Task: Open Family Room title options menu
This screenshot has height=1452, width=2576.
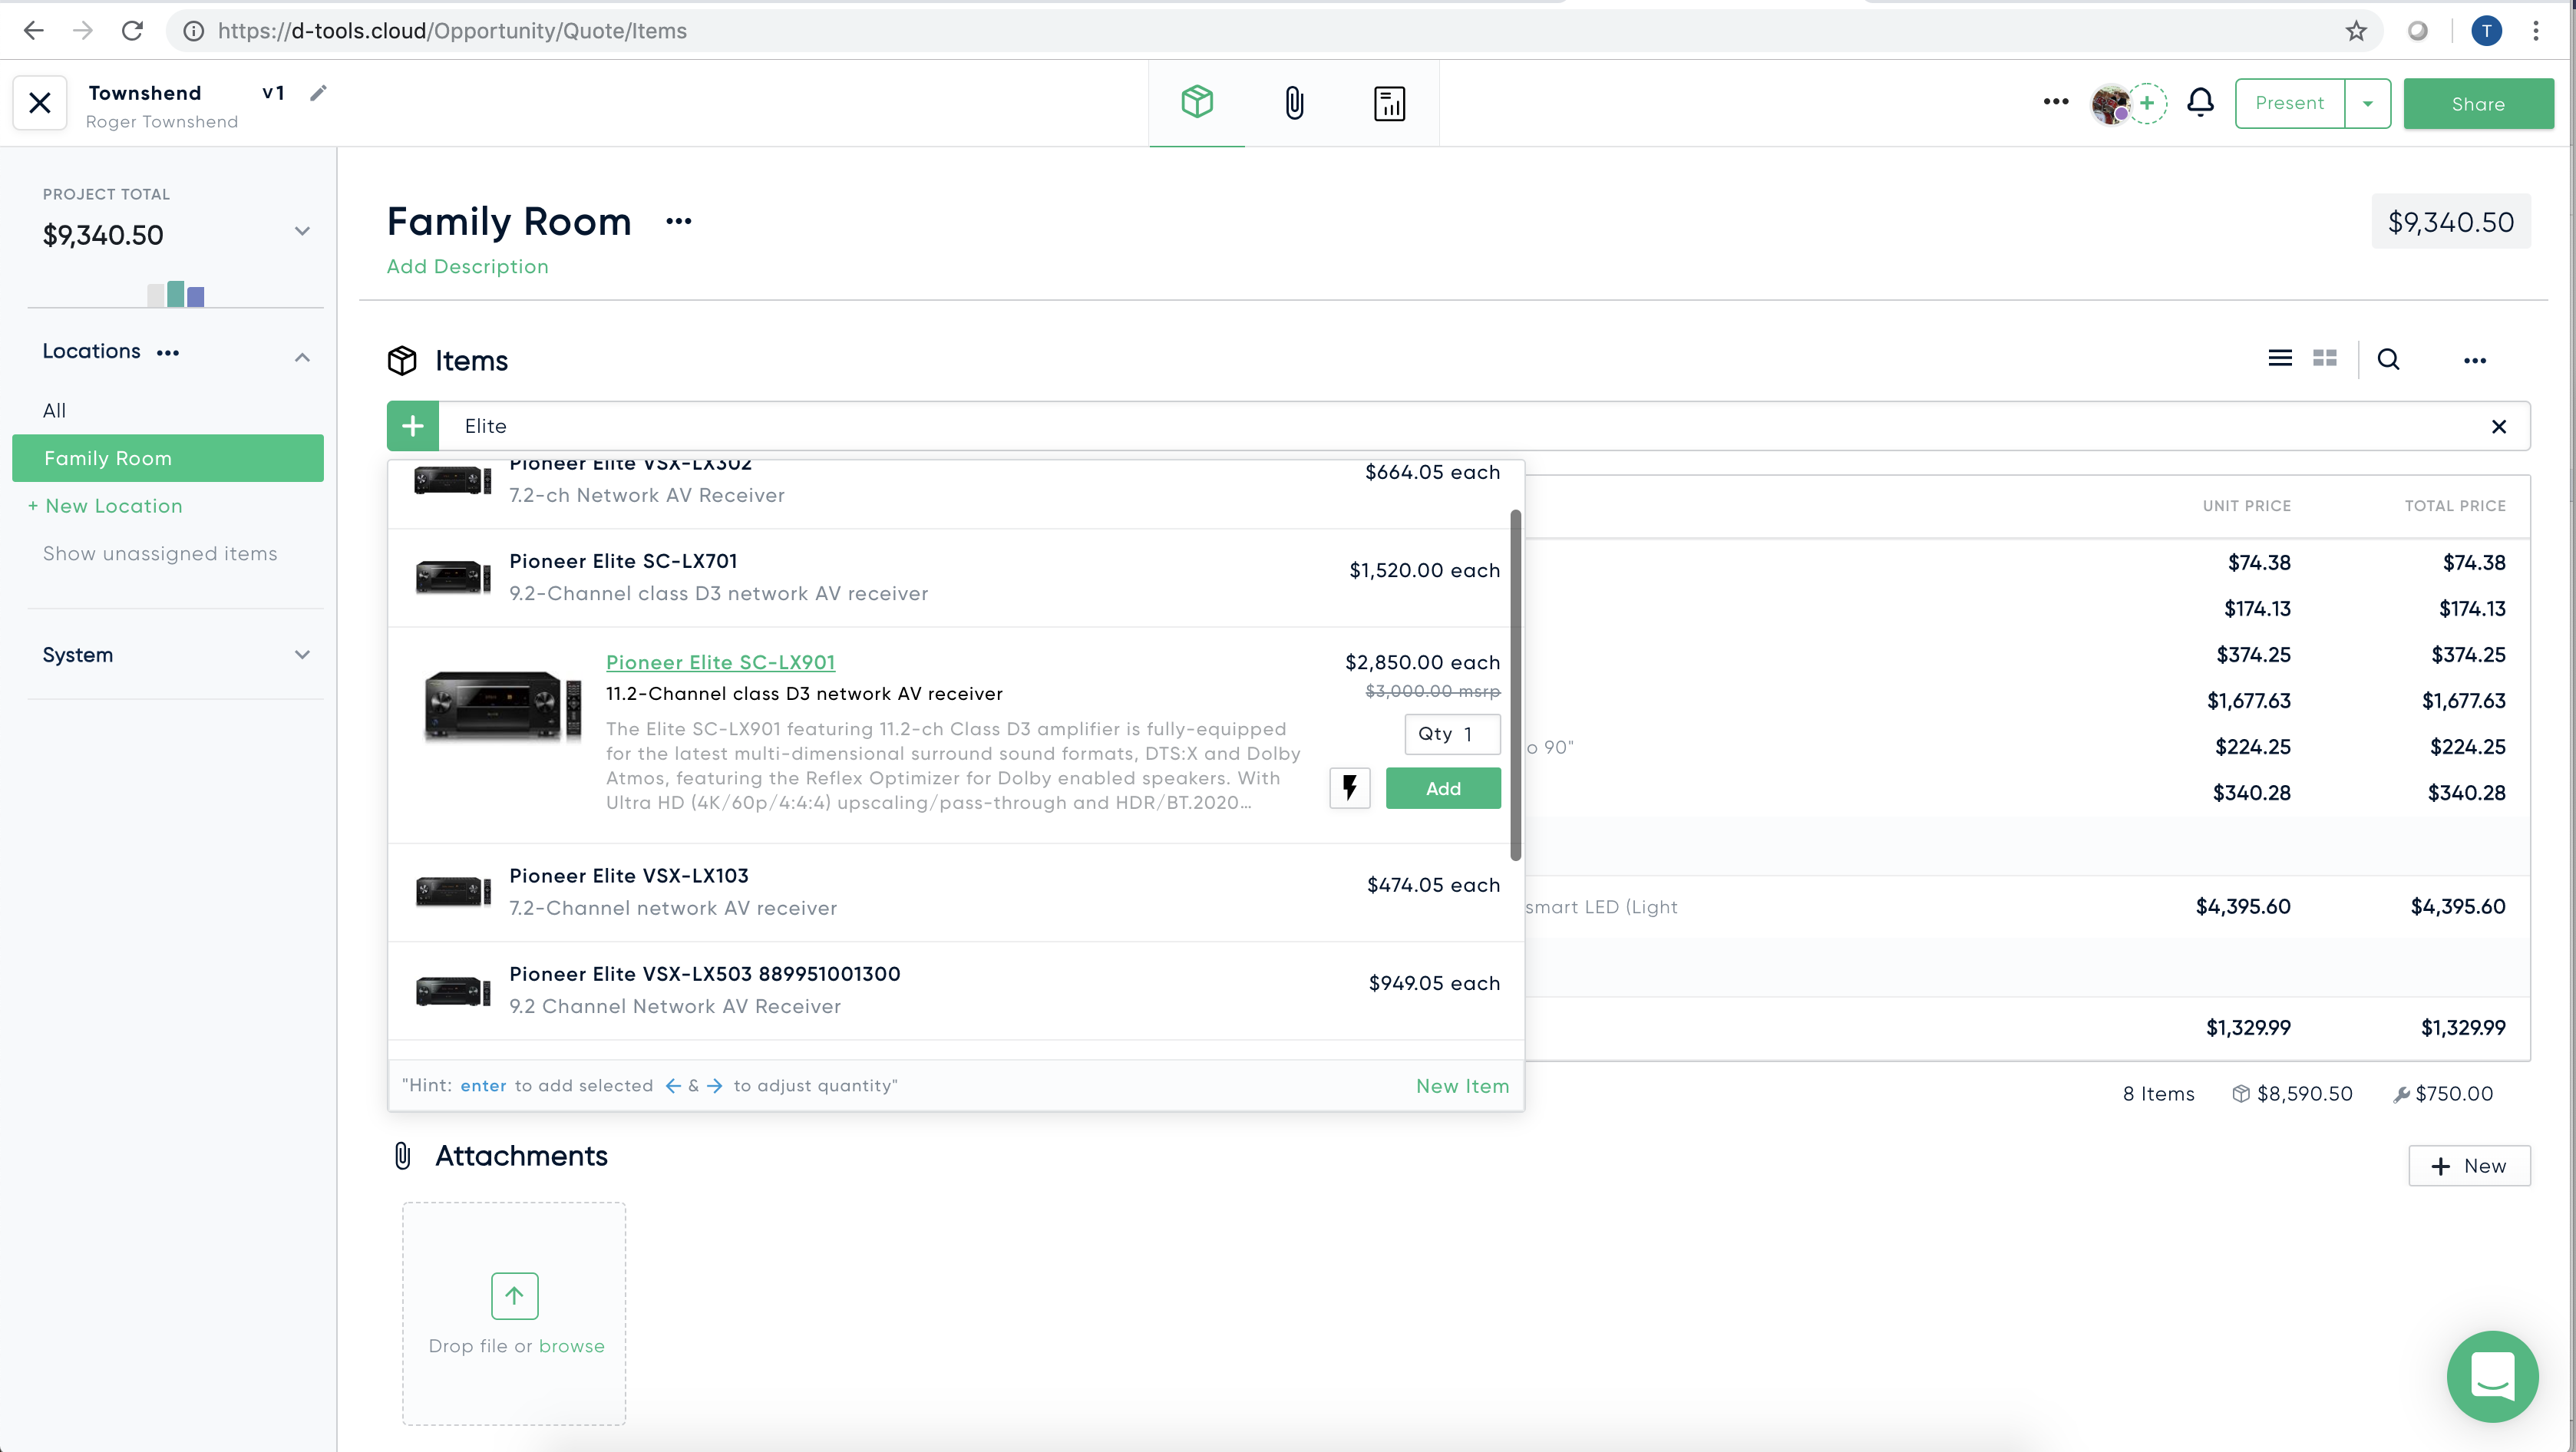Action: 679,222
